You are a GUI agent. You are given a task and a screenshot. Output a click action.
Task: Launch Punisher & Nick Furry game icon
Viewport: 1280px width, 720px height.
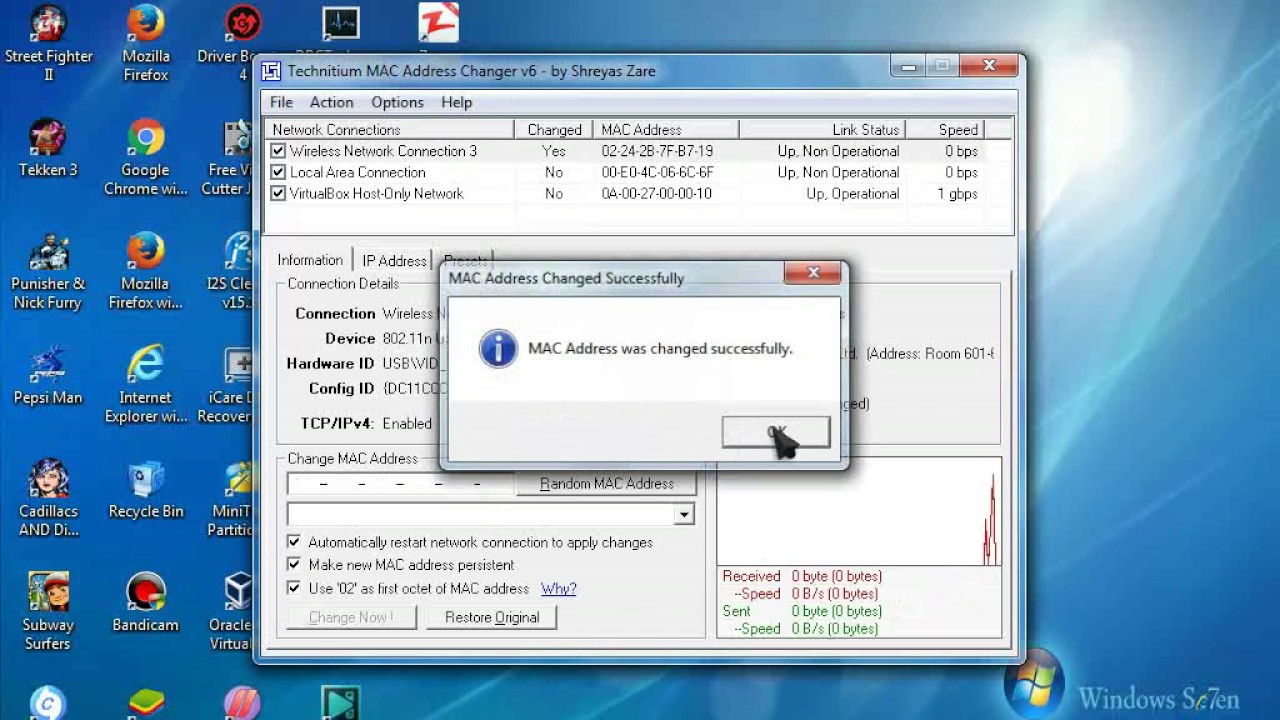tap(48, 271)
